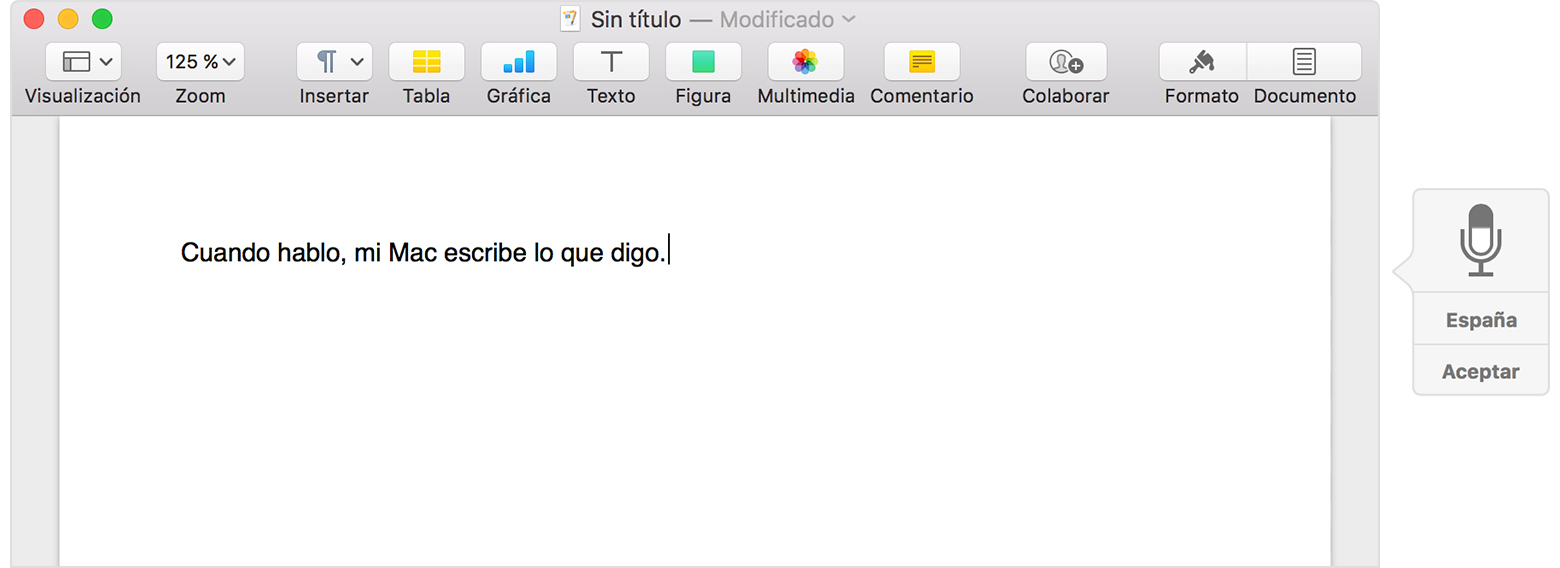Open the 125 % zoom dropdown
The image size is (1560, 568).
200,62
